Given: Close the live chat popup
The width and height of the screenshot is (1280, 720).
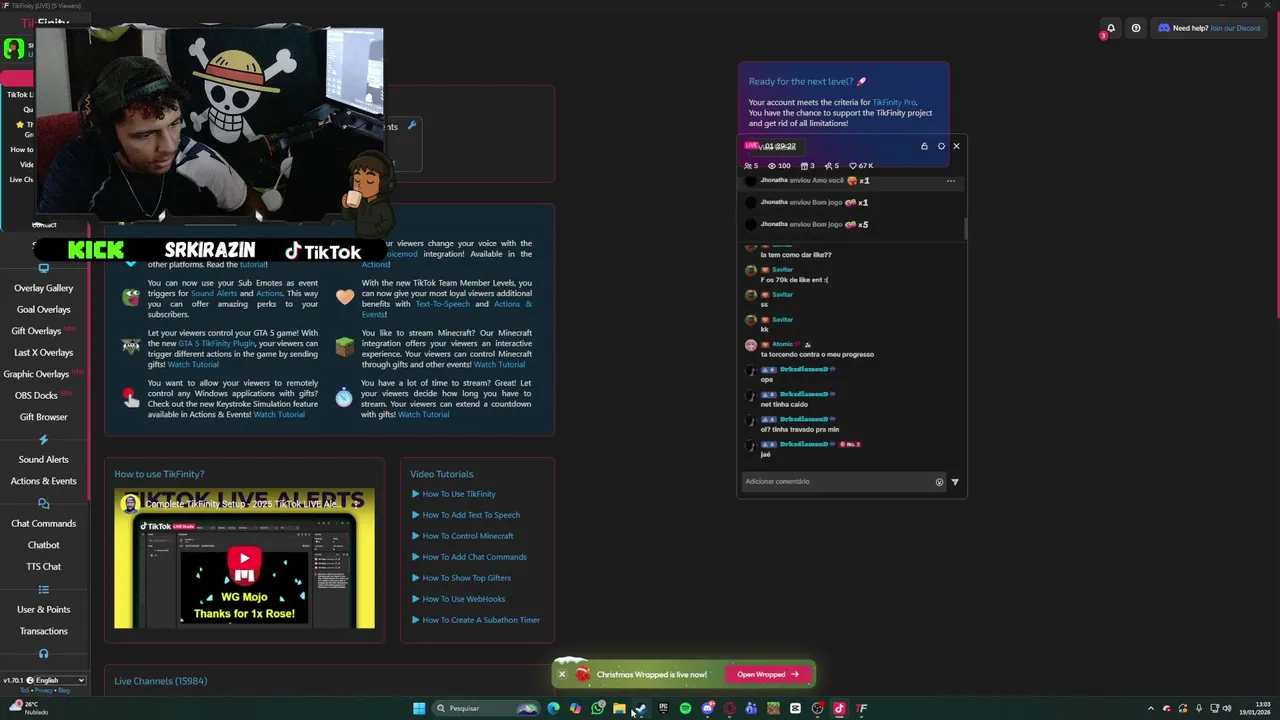Looking at the screenshot, I should (956, 146).
